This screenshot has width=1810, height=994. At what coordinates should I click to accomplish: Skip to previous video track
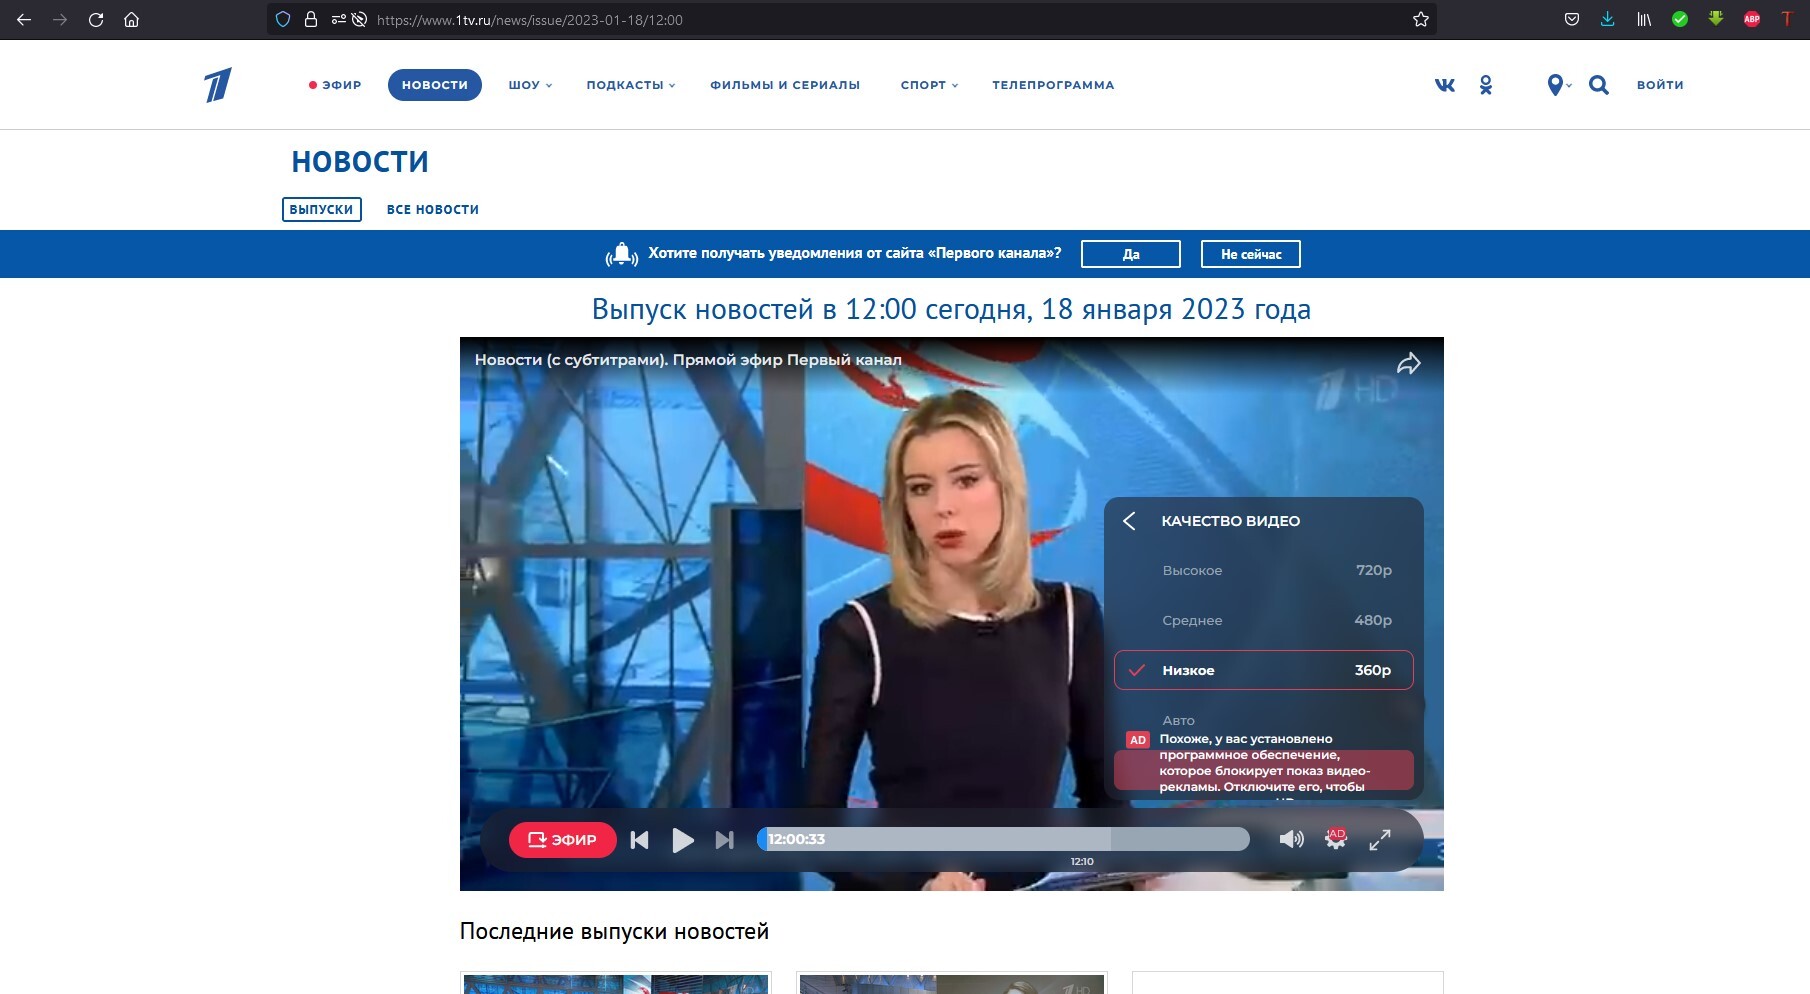pos(640,840)
